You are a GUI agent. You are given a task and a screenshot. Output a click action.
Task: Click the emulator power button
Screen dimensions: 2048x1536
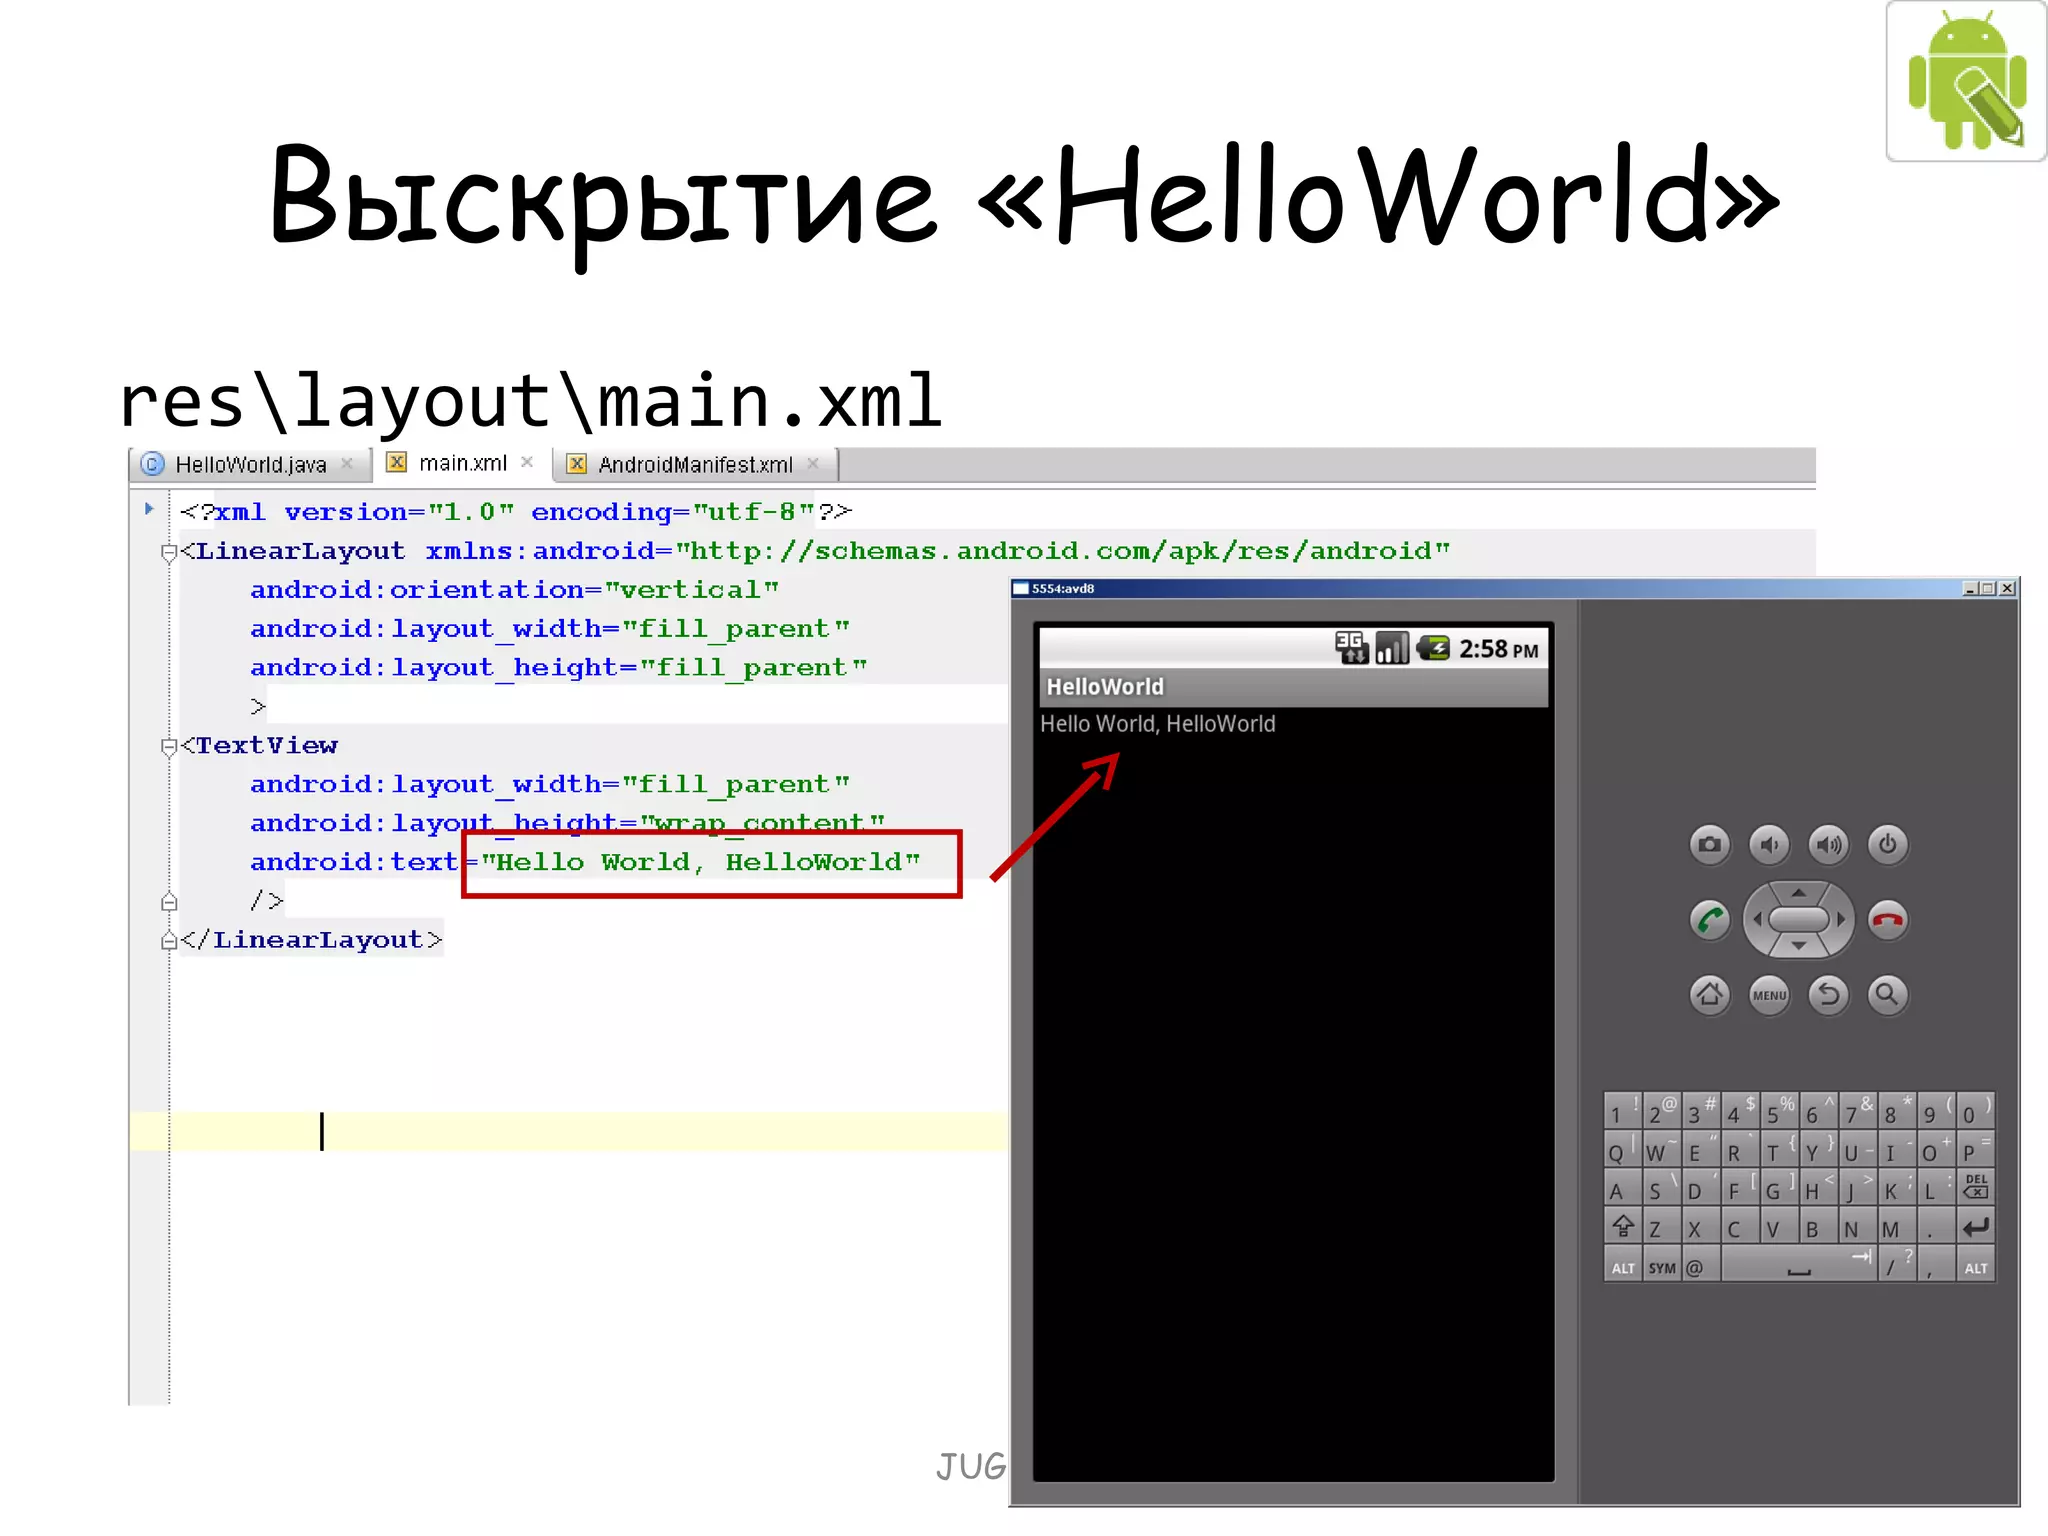tap(1887, 845)
